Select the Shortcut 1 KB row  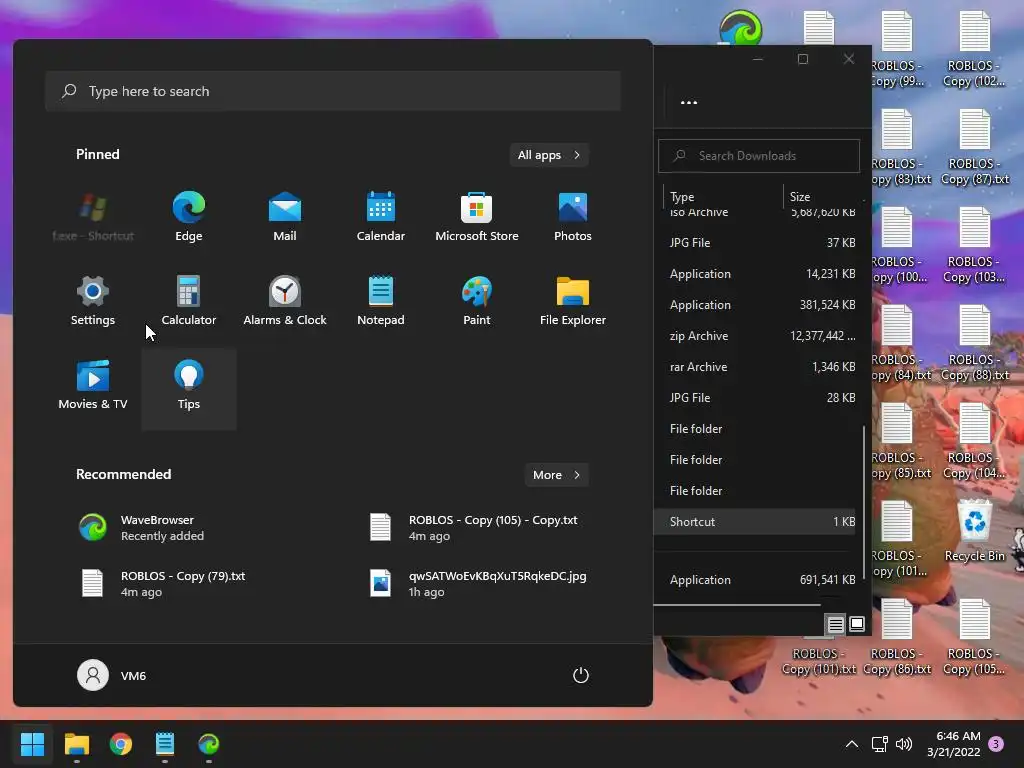click(755, 522)
